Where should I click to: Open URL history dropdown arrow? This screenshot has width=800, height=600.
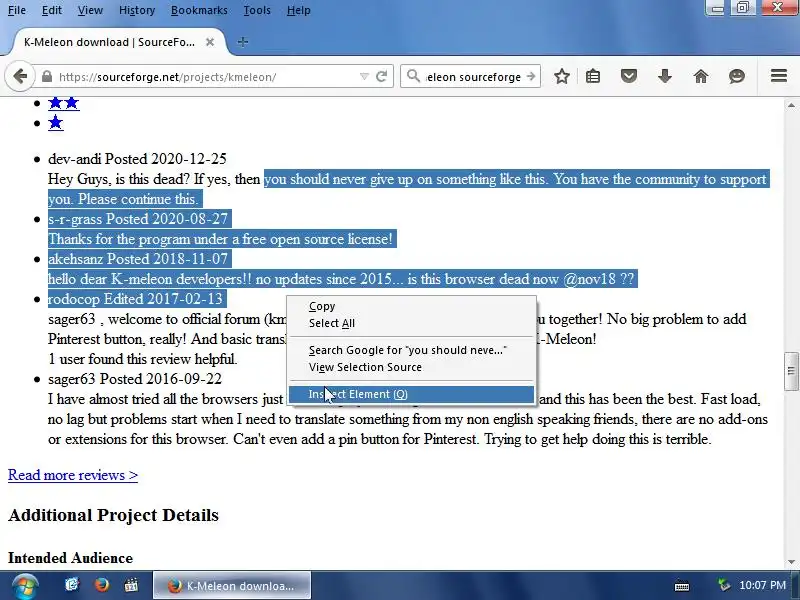(x=364, y=77)
